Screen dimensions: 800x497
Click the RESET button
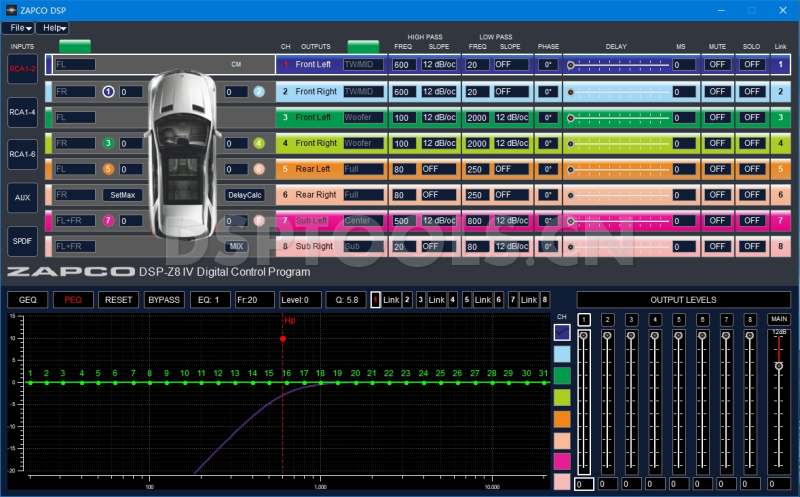tap(118, 300)
